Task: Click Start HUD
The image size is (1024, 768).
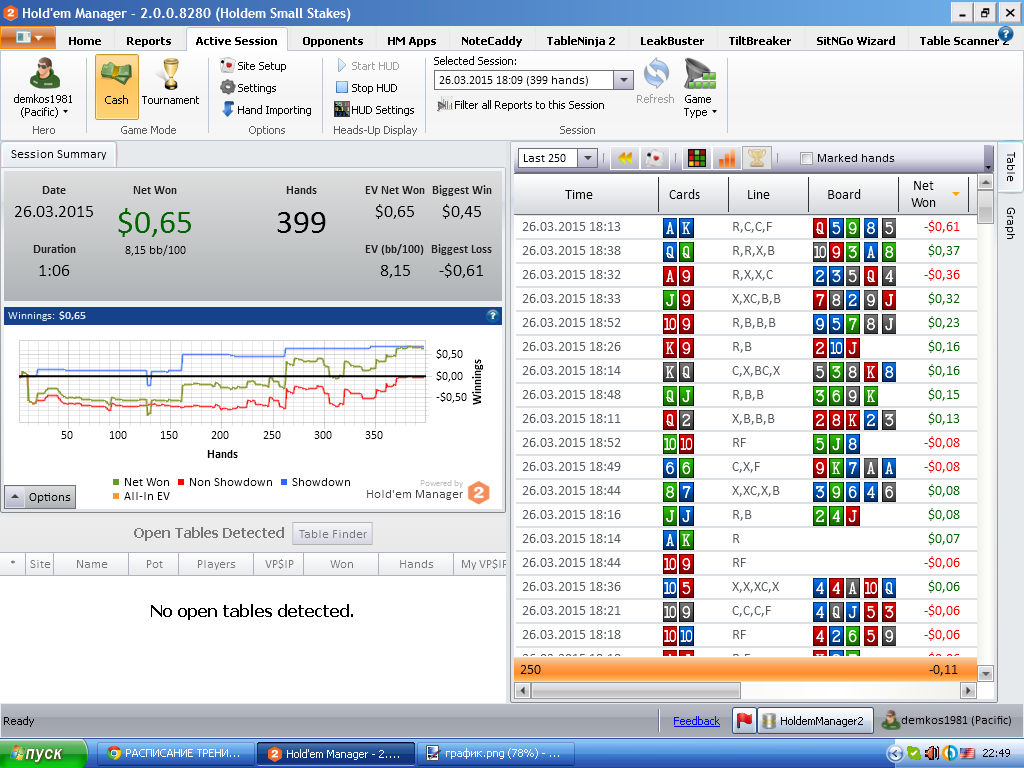Action: click(x=368, y=65)
